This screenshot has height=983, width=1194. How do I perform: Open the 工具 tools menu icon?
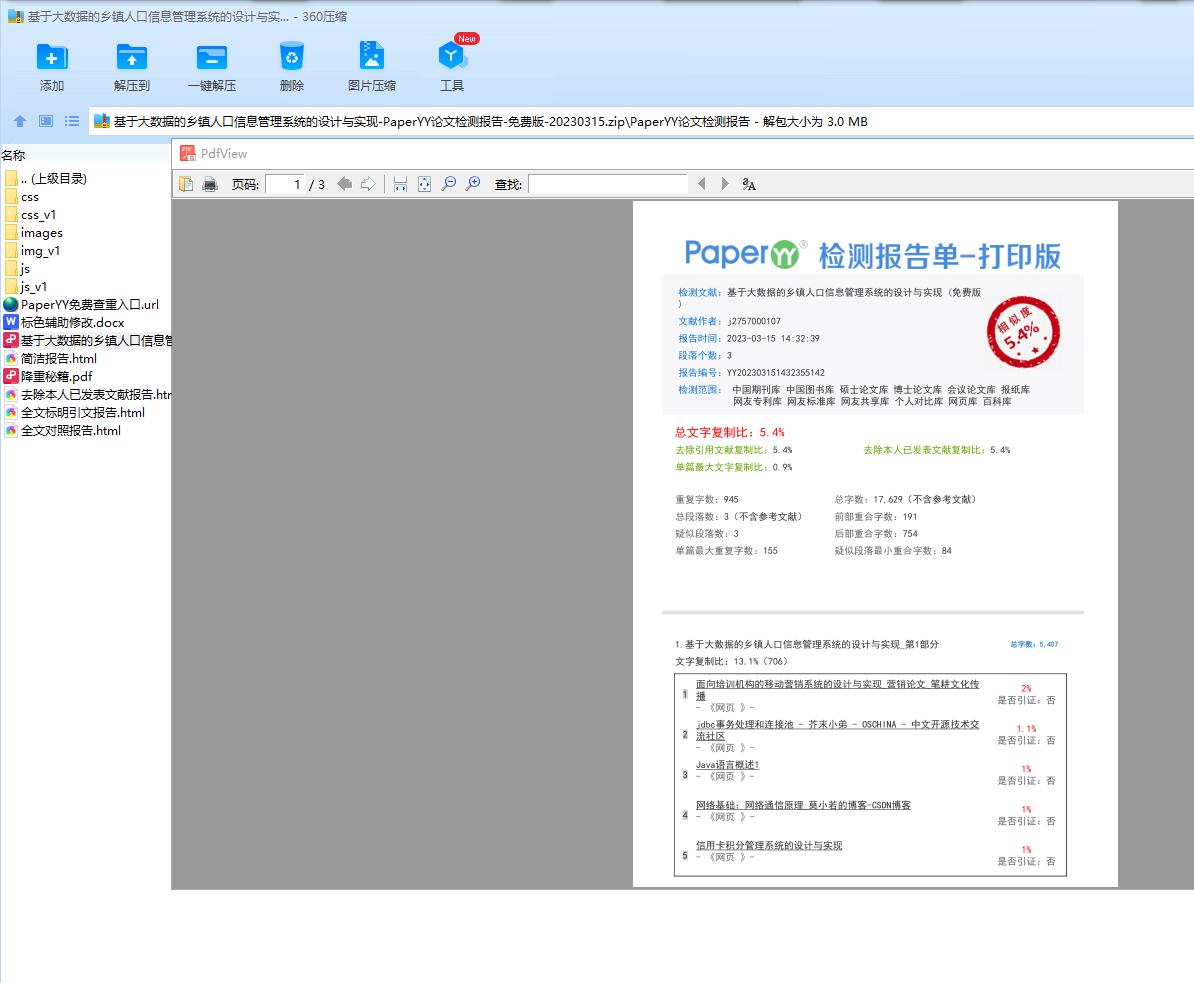tap(452, 57)
